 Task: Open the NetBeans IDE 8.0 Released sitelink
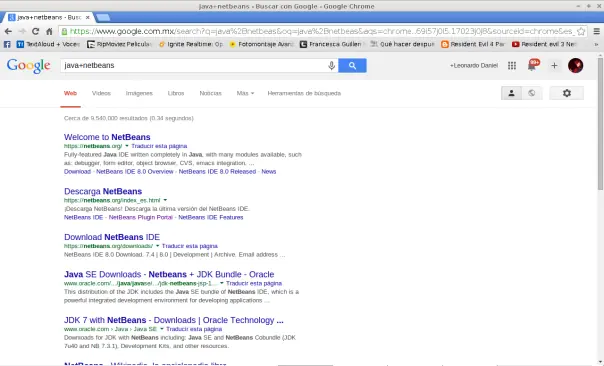(217, 171)
